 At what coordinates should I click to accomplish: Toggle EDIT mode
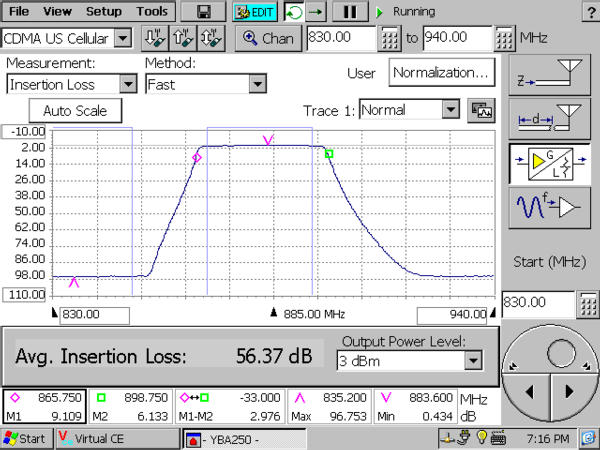tap(254, 12)
